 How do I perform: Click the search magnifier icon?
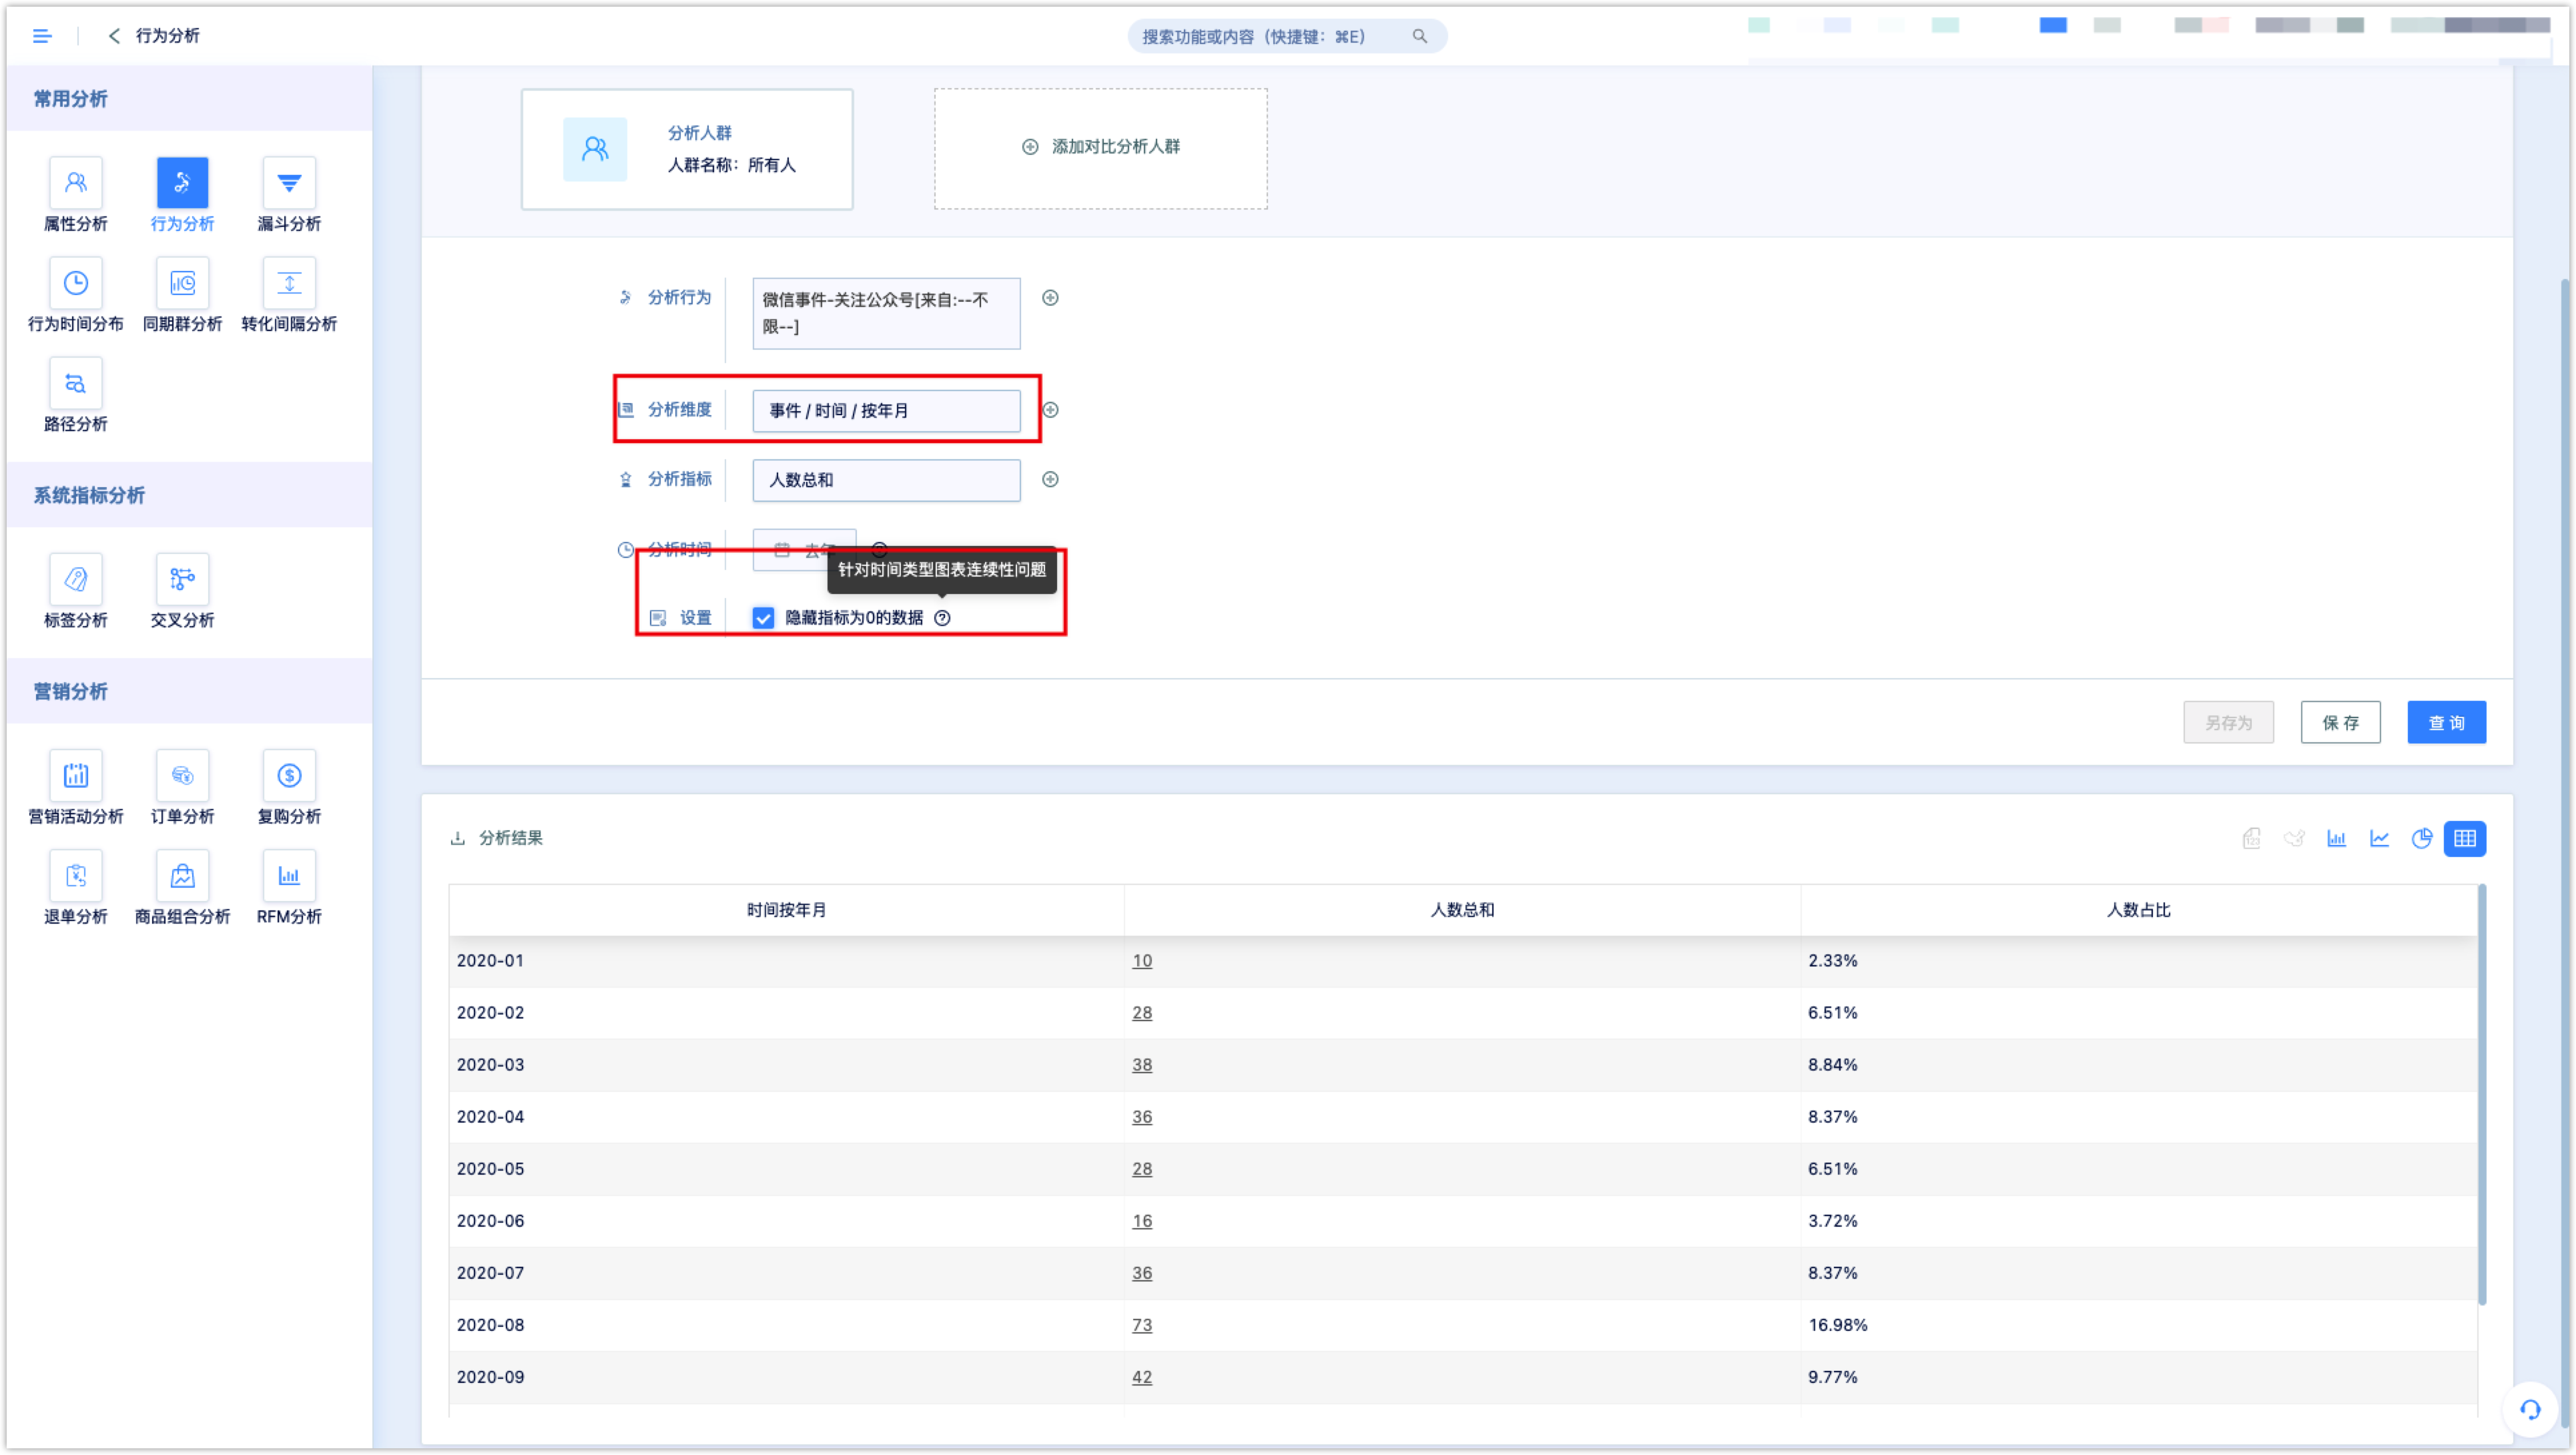point(1419,36)
